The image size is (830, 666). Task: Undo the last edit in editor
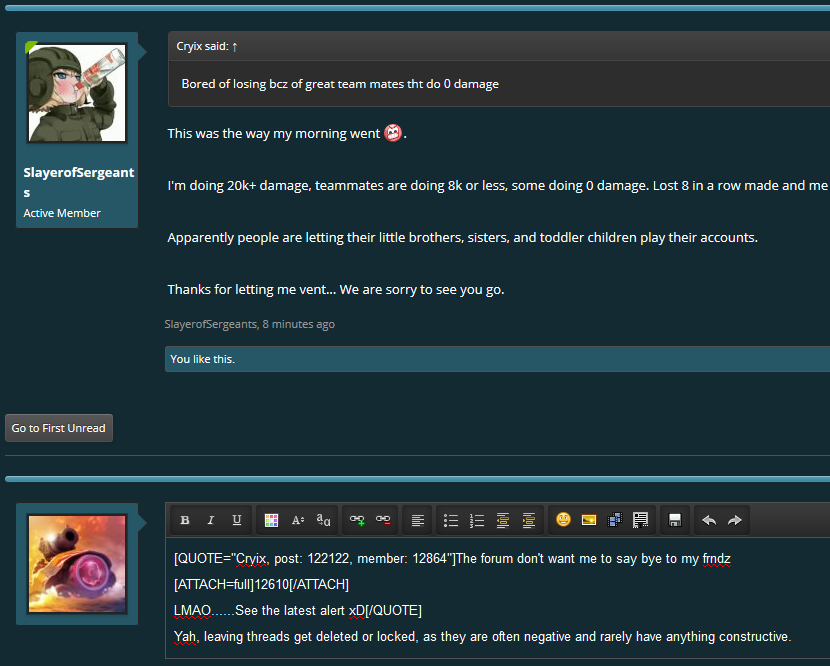pos(709,520)
